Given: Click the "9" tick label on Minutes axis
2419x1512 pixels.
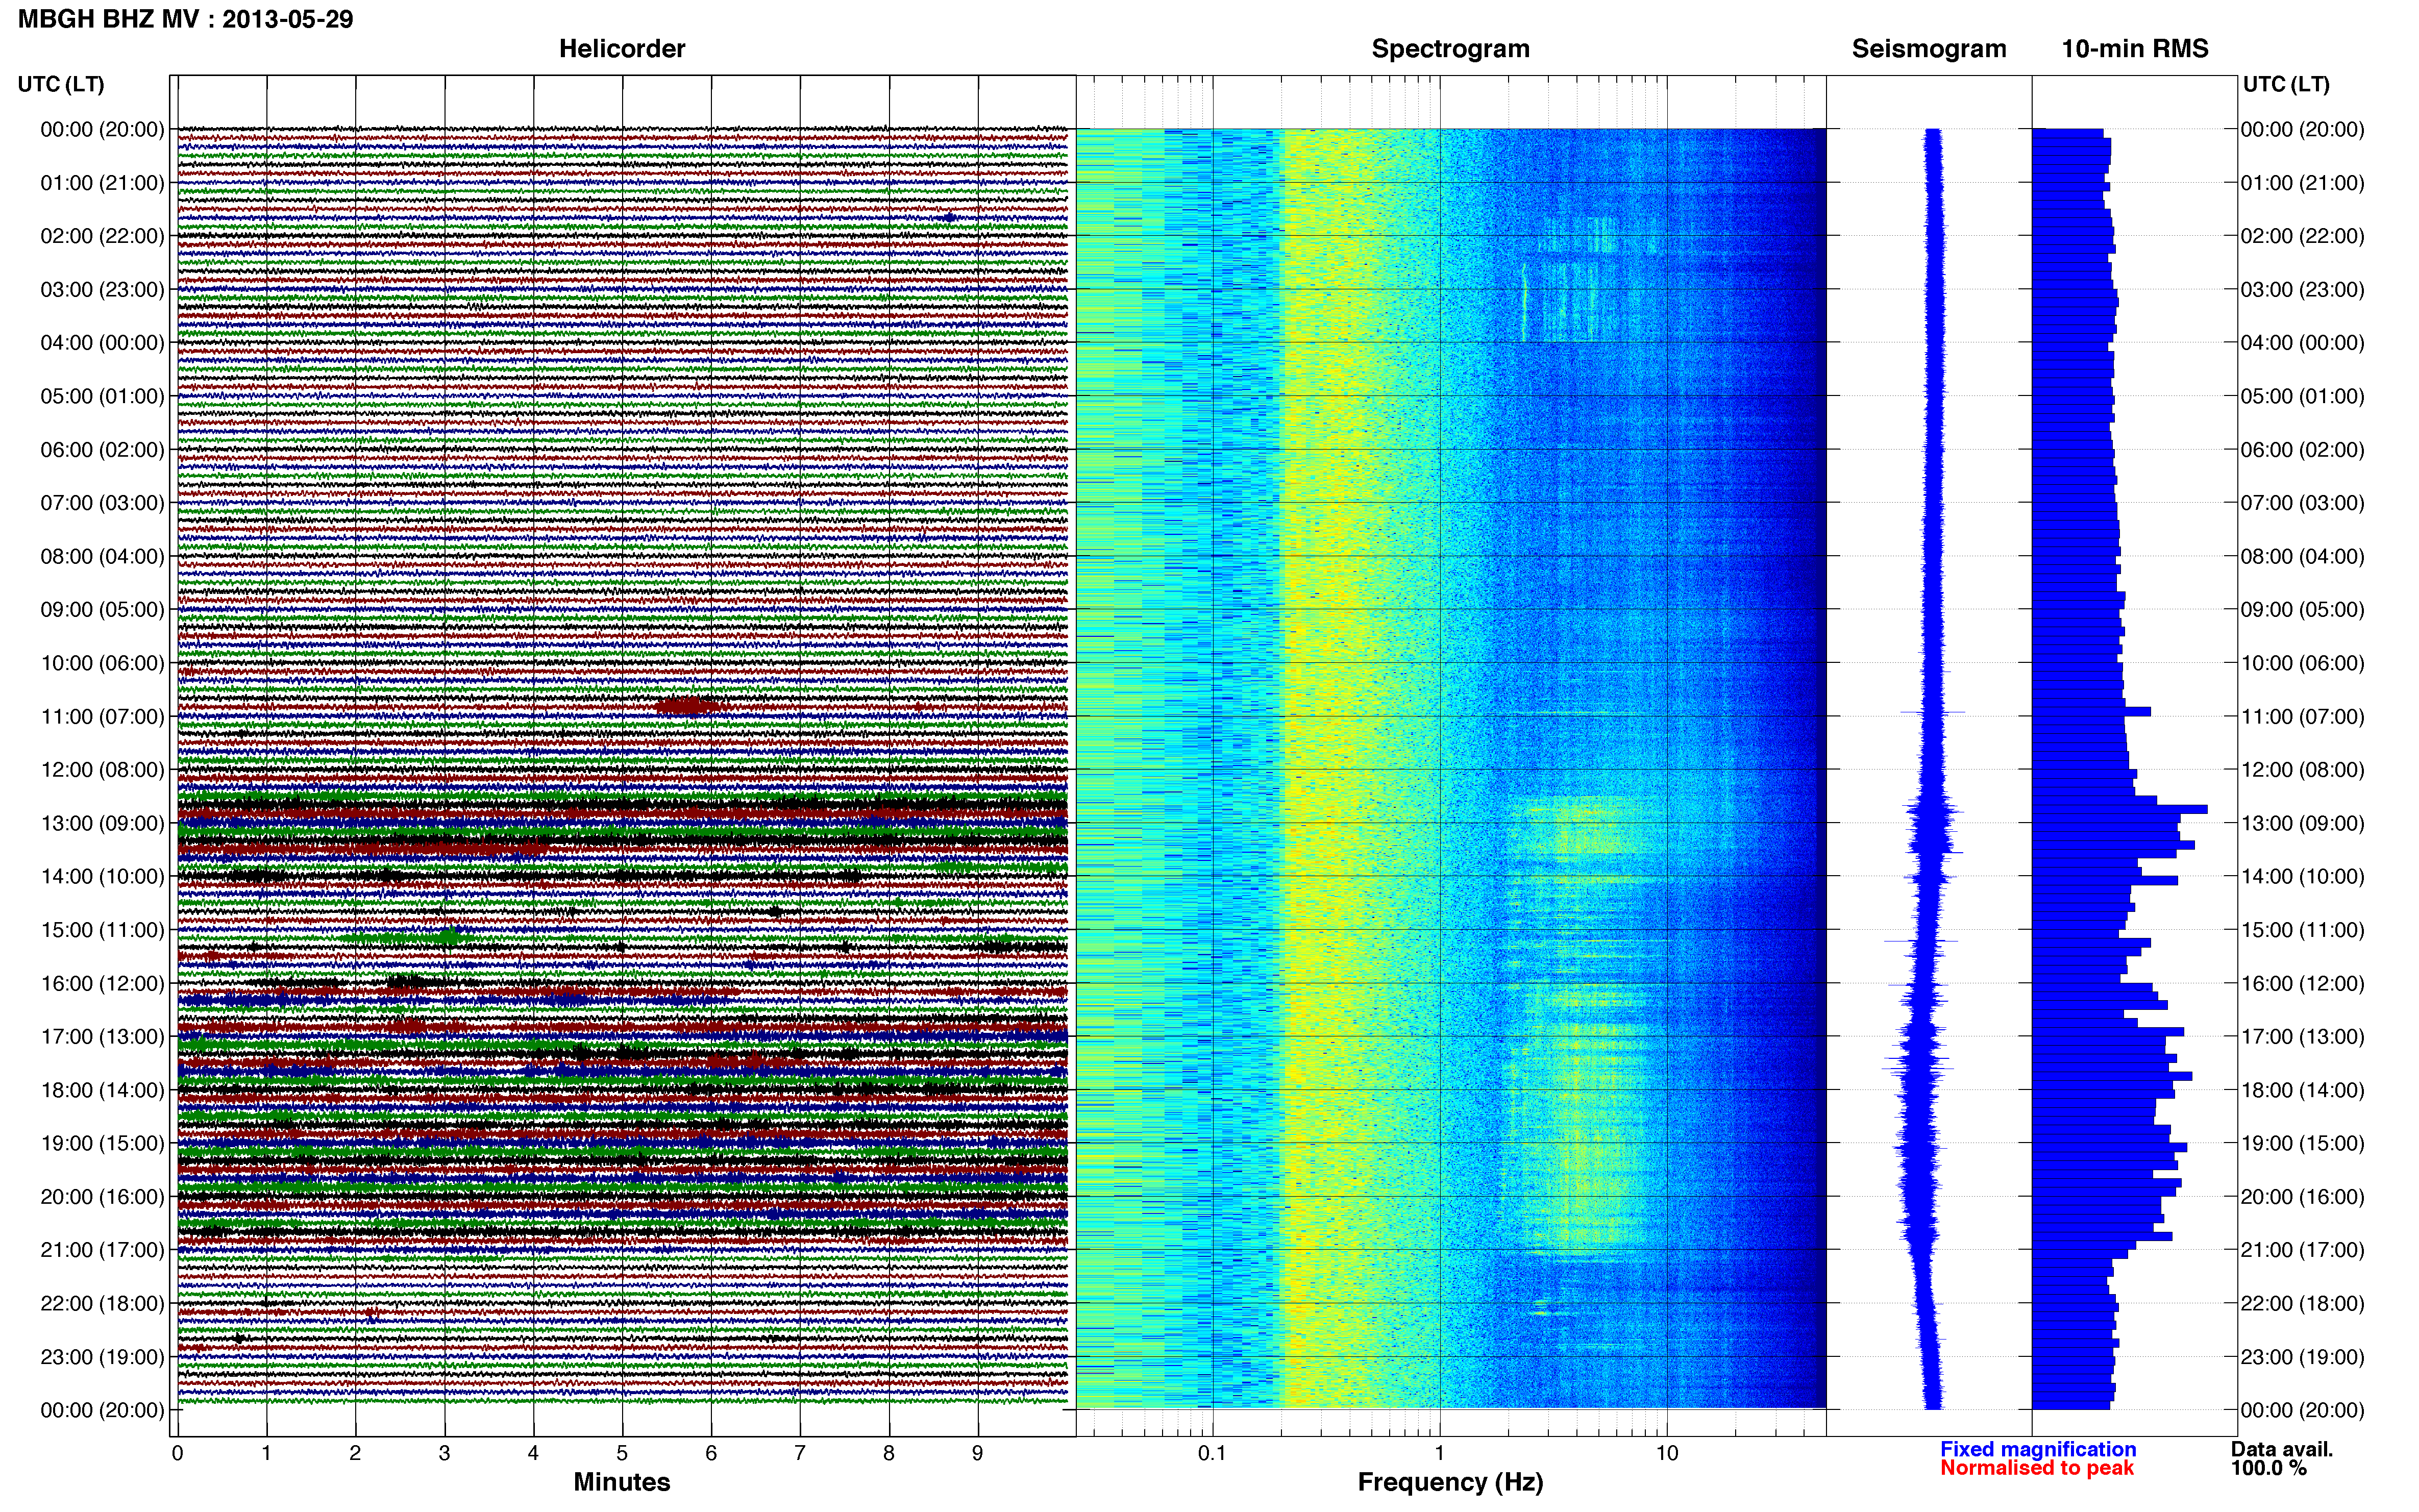Looking at the screenshot, I should coord(978,1453).
